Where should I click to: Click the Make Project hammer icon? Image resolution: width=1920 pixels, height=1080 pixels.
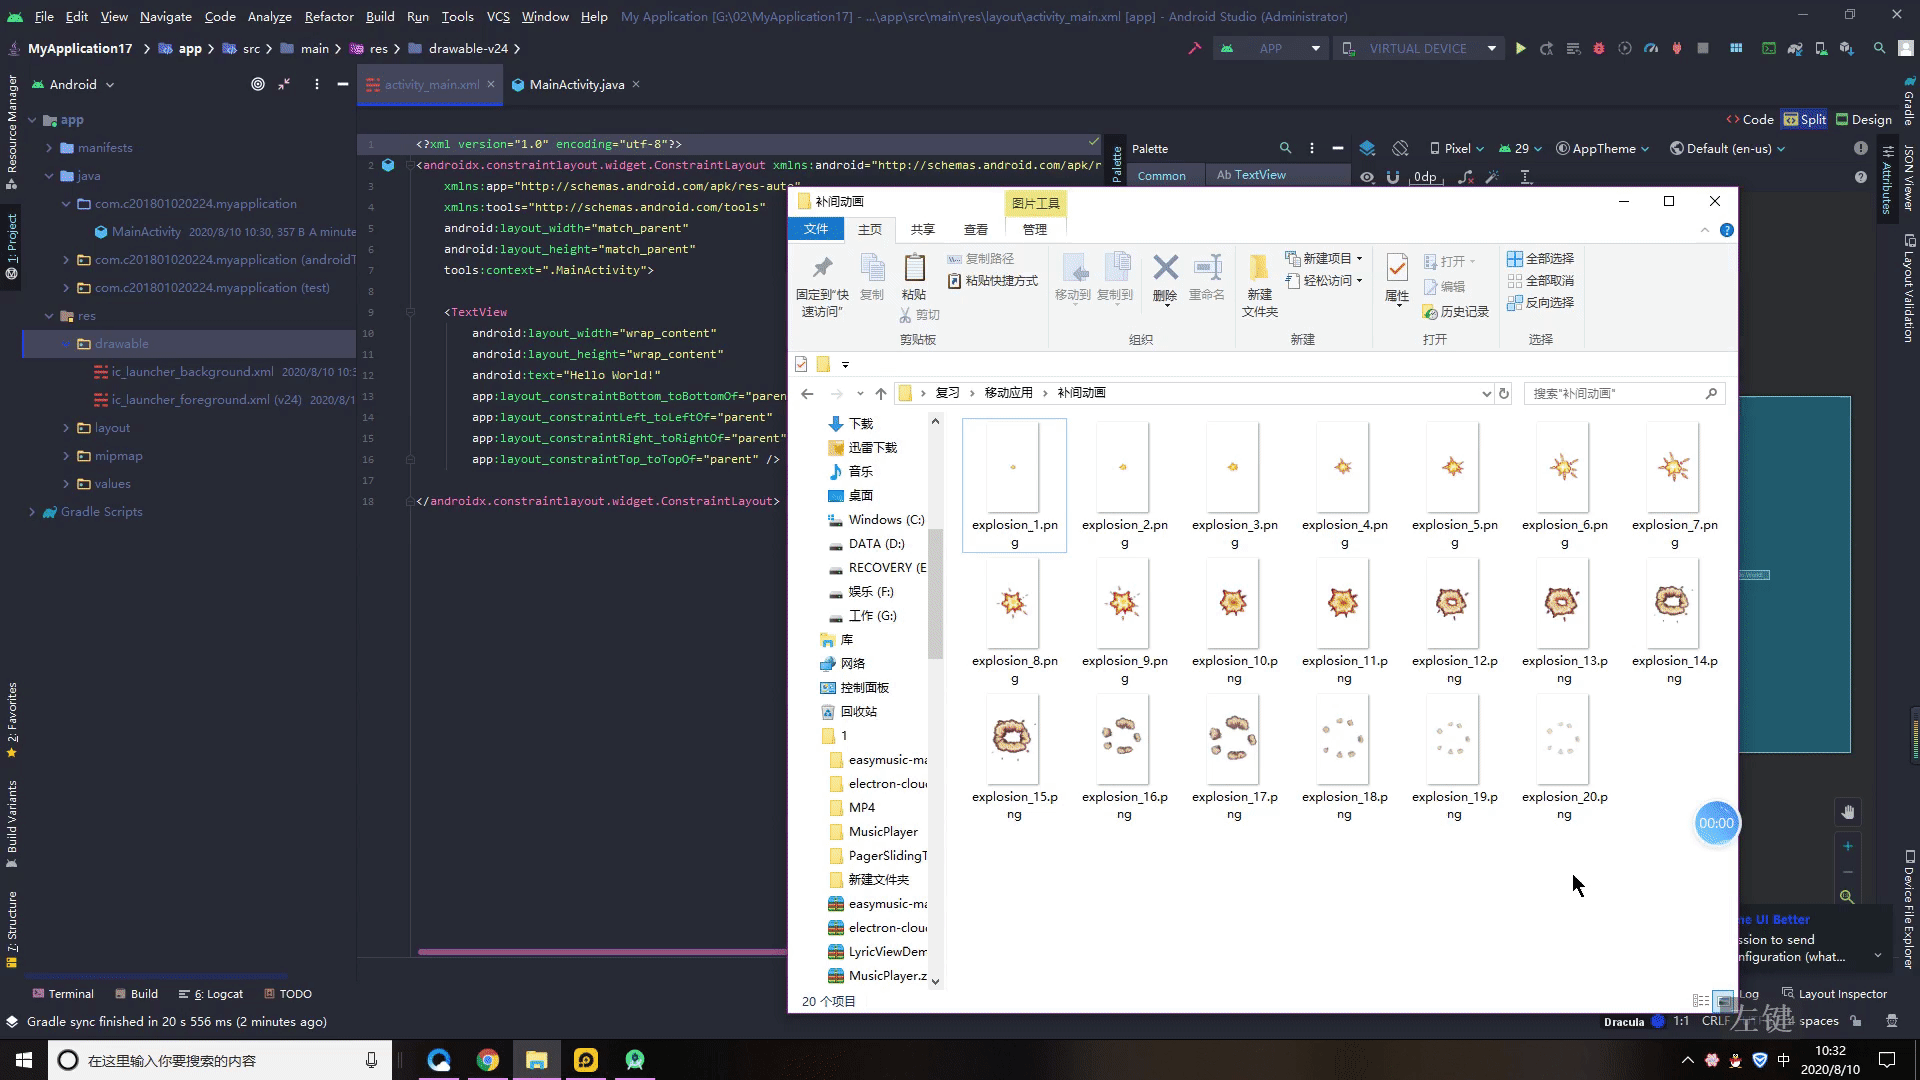(x=1194, y=48)
